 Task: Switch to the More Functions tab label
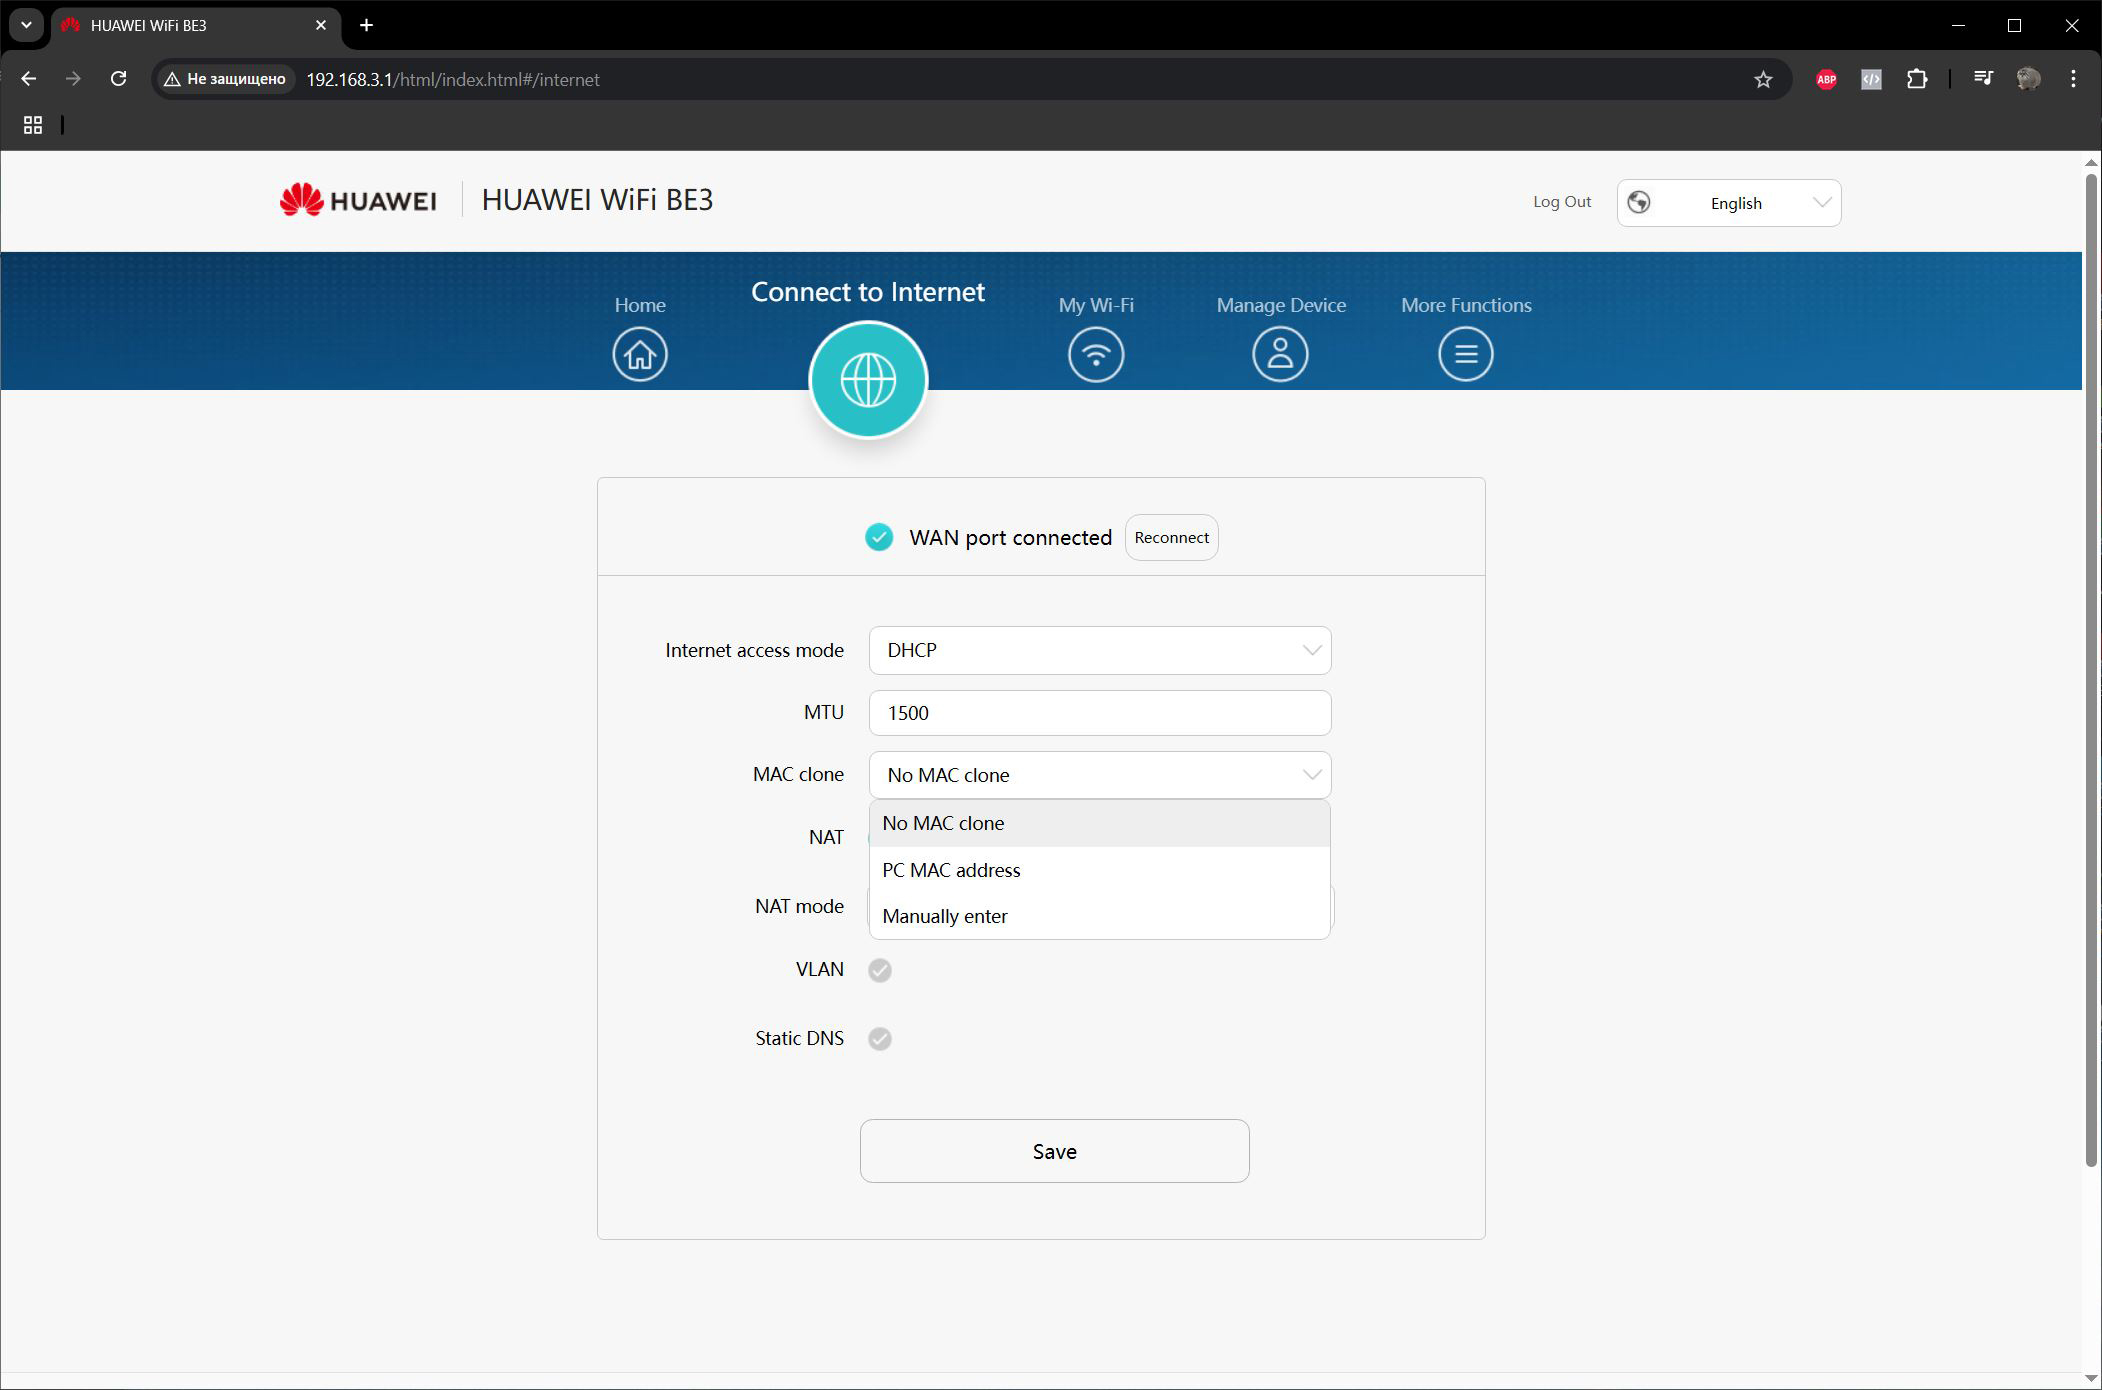(1466, 305)
